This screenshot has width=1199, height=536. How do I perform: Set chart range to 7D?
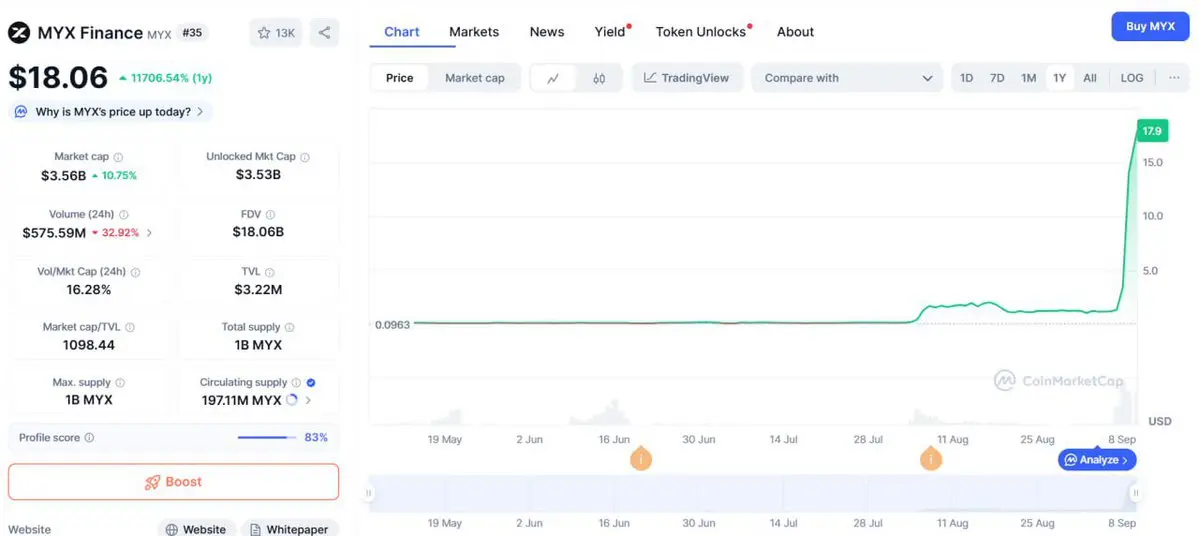(997, 78)
